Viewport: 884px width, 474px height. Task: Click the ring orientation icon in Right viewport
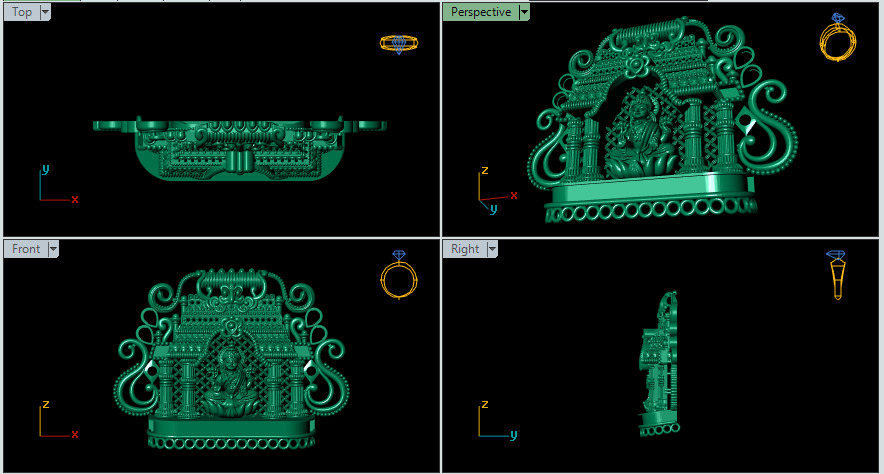pyautogui.click(x=837, y=274)
